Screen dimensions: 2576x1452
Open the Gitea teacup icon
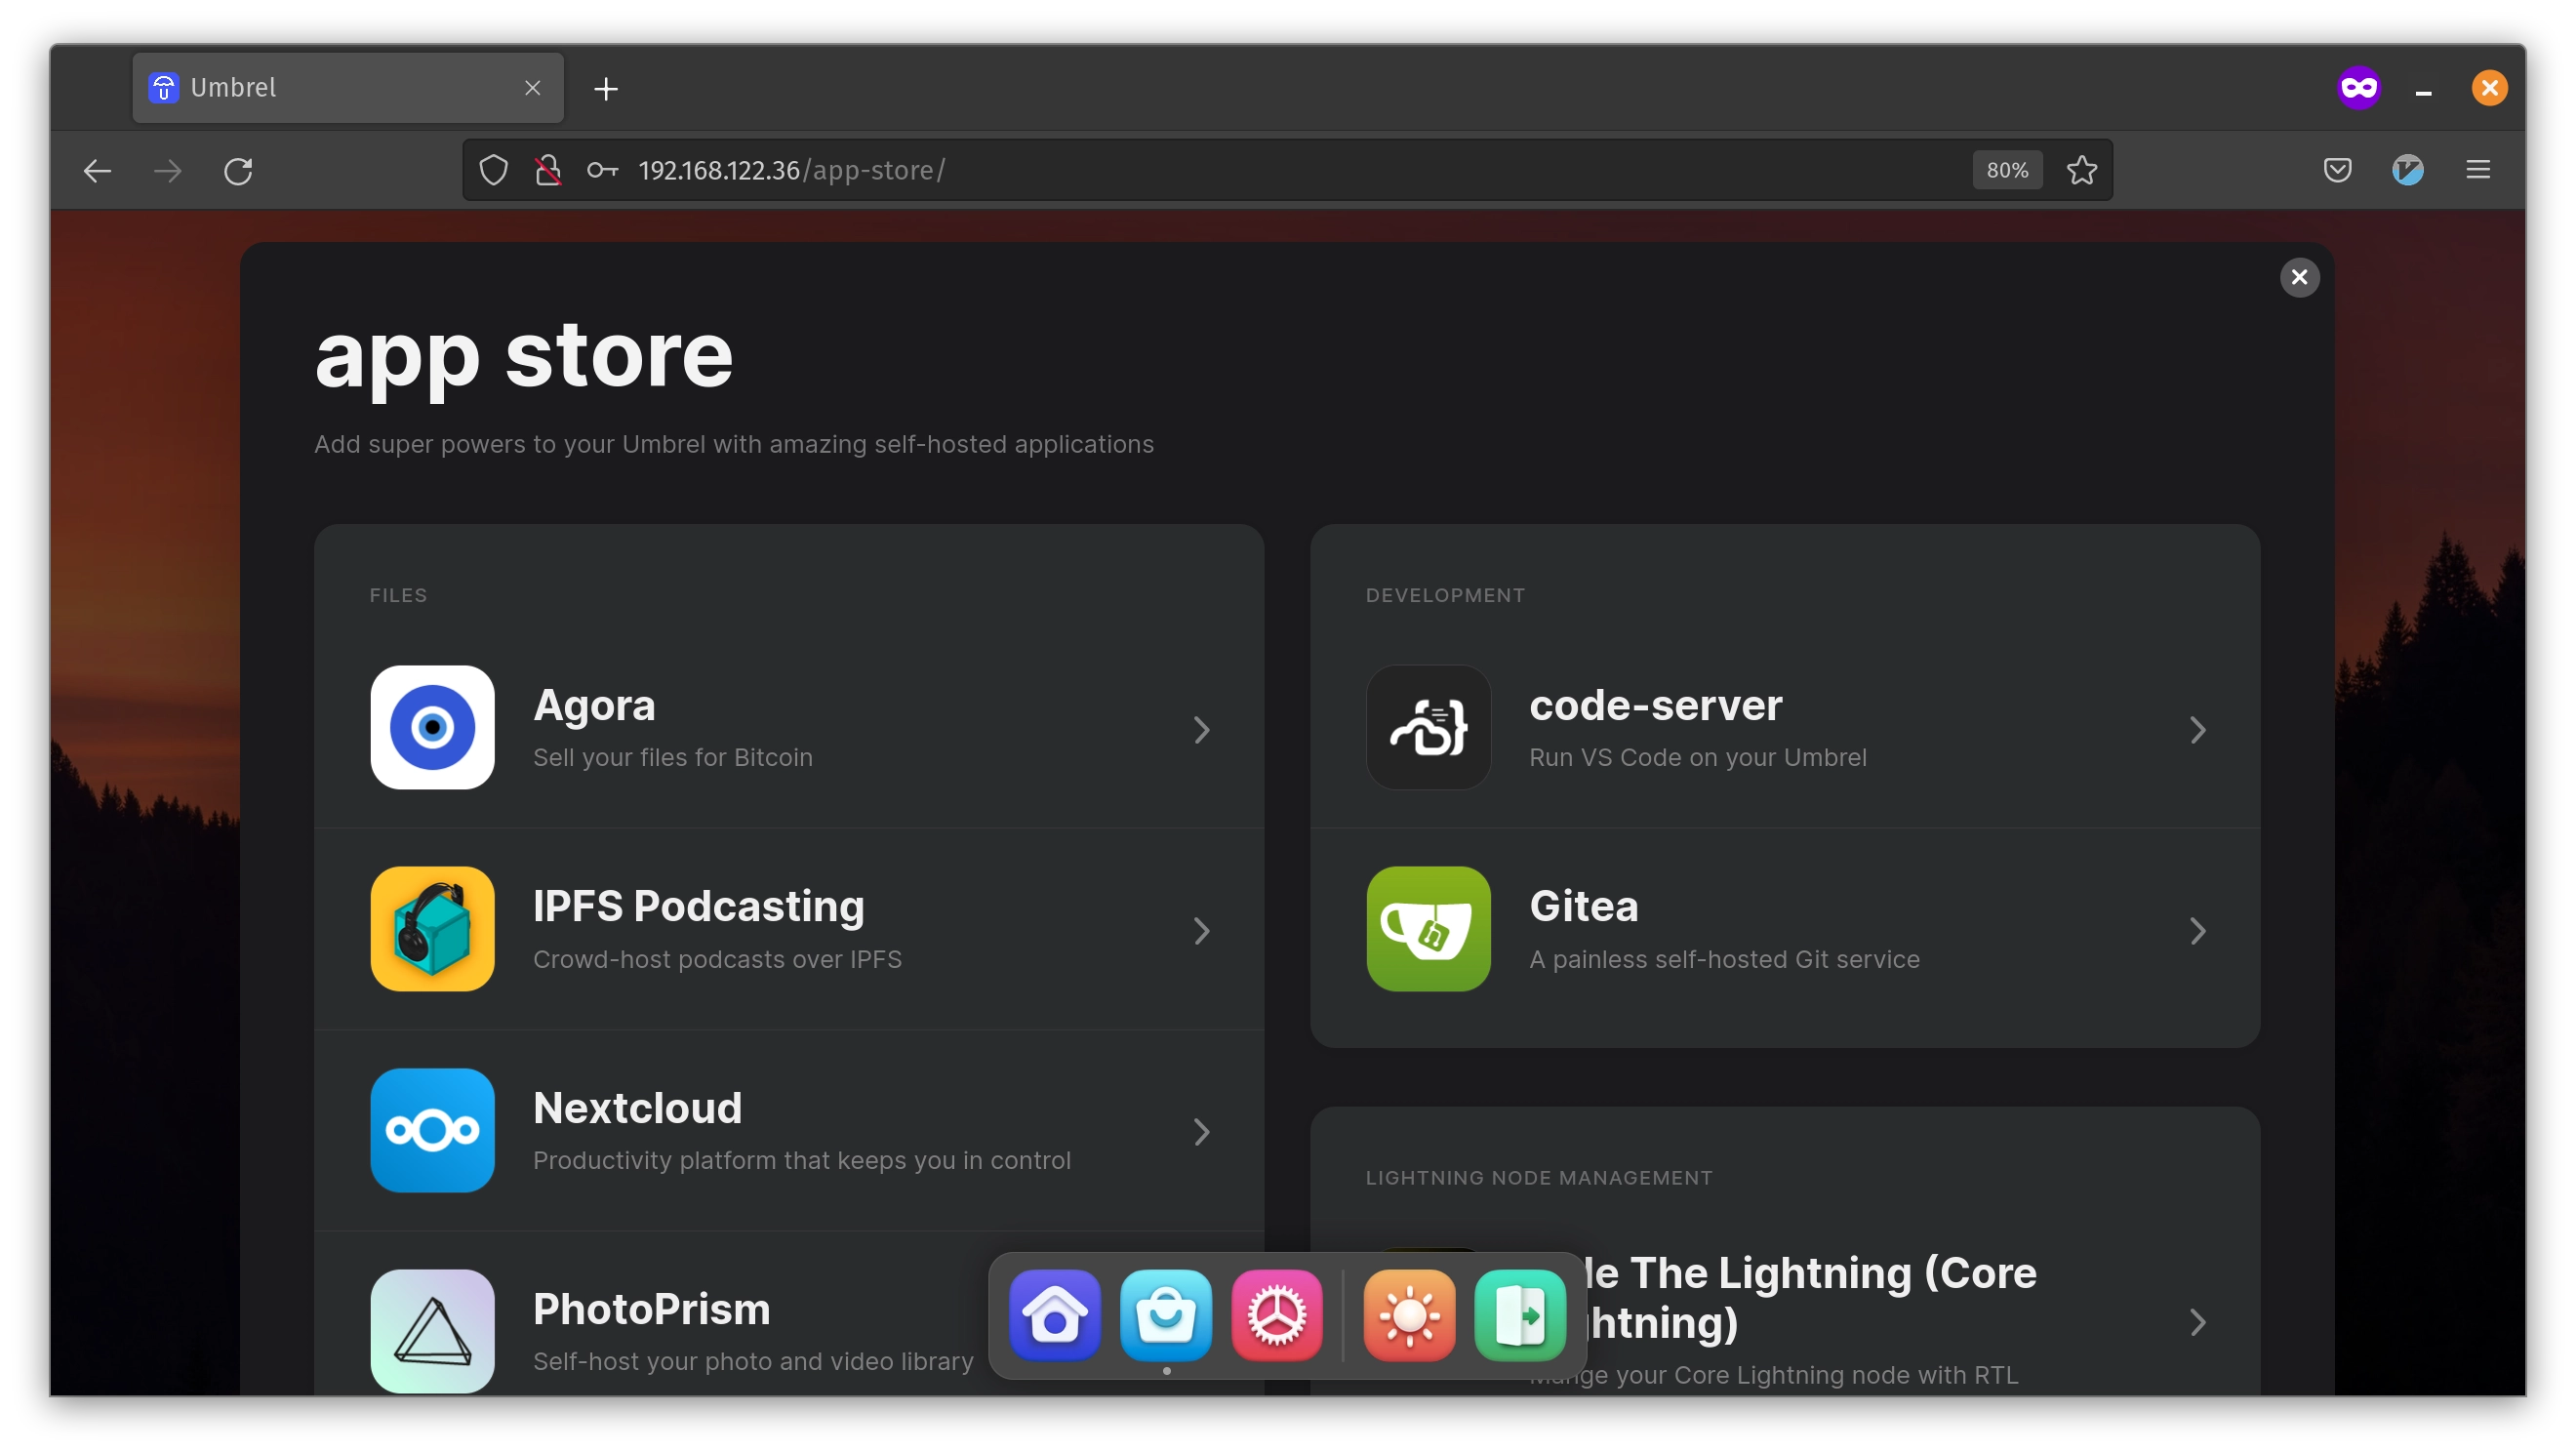[1428, 930]
